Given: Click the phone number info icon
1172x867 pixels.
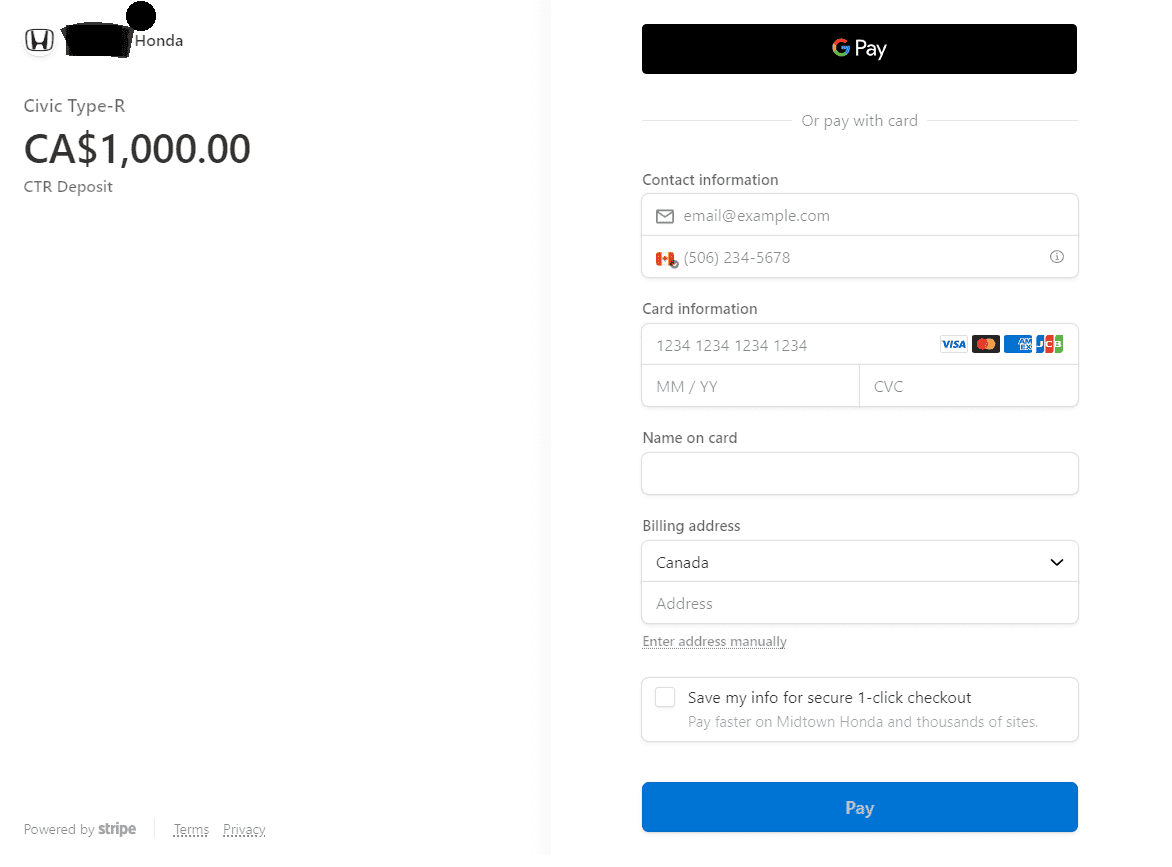Looking at the screenshot, I should (1056, 257).
